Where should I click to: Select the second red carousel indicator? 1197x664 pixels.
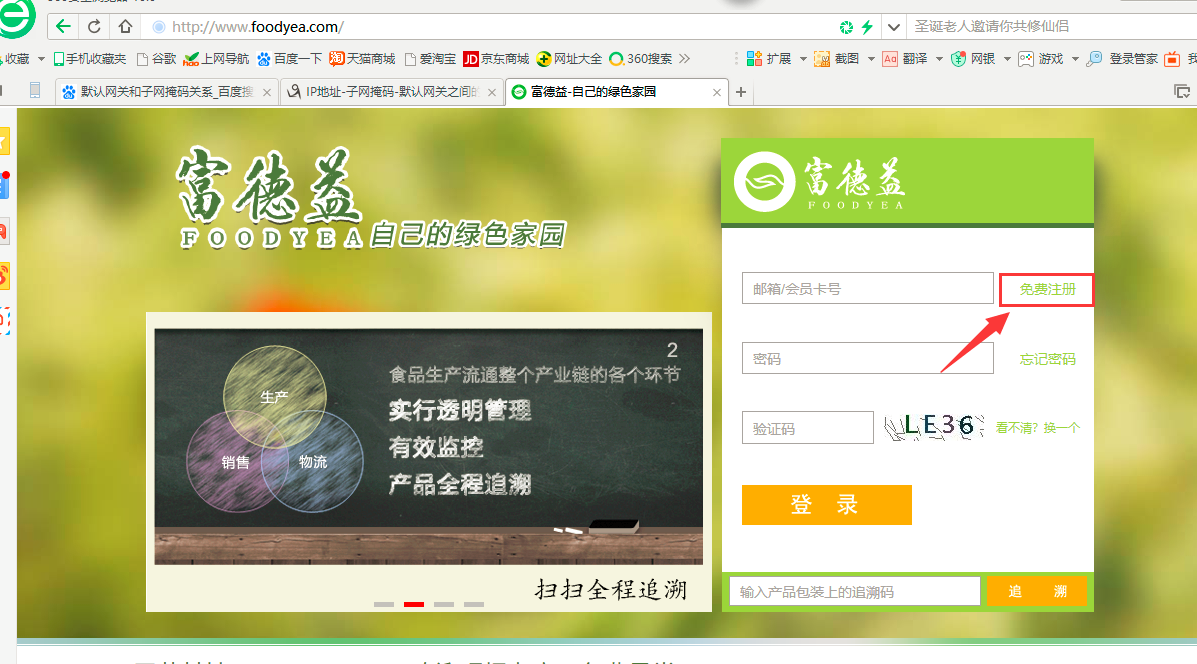414,604
